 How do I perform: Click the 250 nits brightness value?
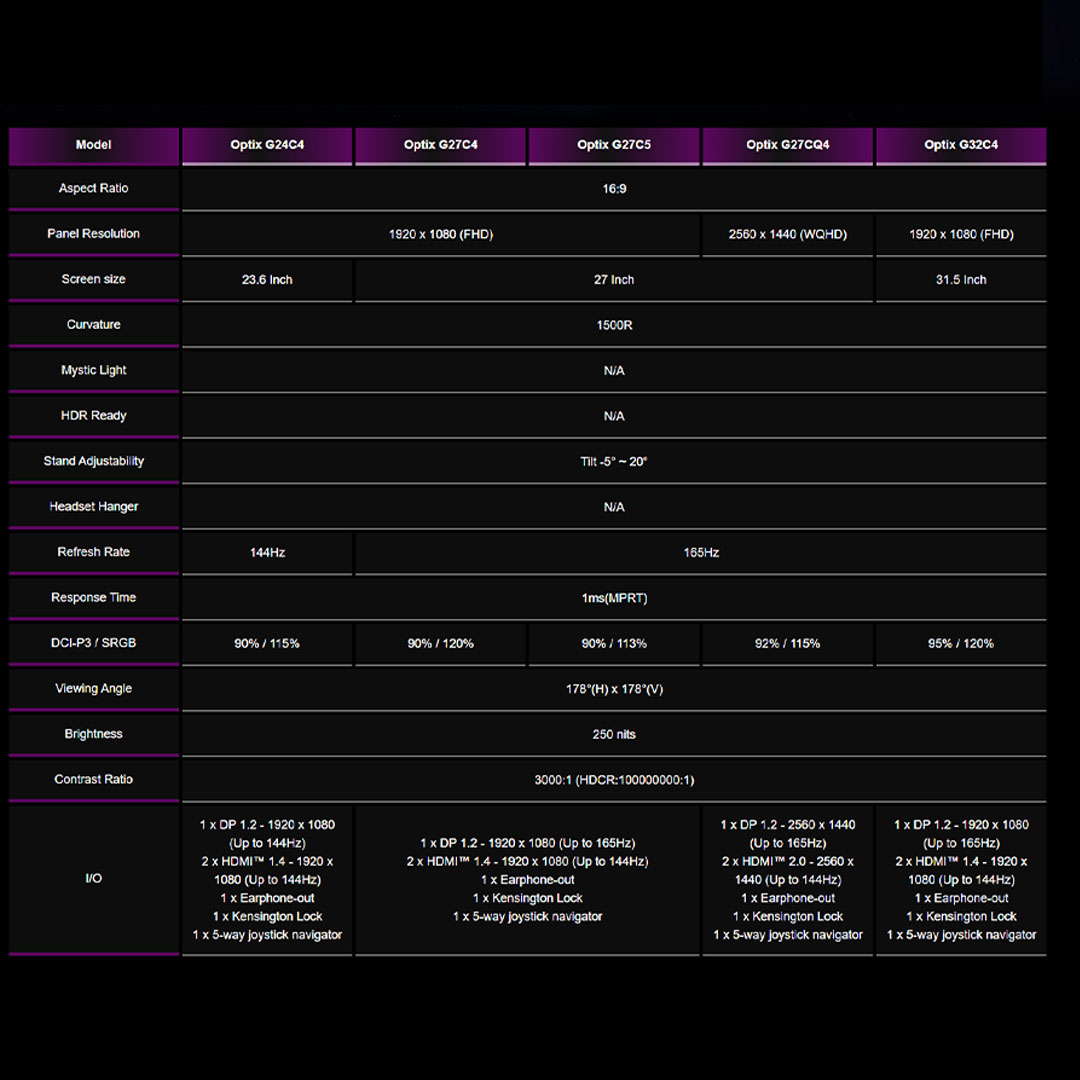click(x=614, y=735)
